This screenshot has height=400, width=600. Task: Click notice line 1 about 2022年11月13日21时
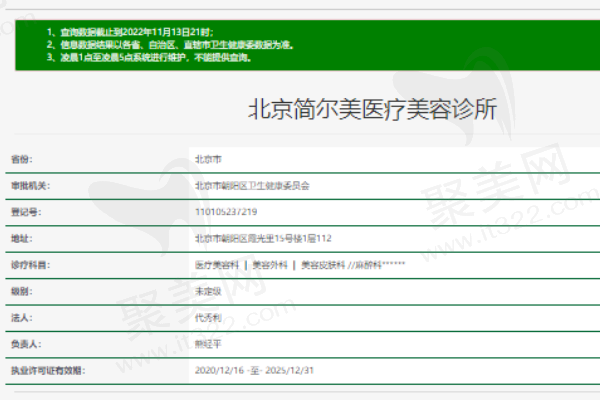click(130, 32)
